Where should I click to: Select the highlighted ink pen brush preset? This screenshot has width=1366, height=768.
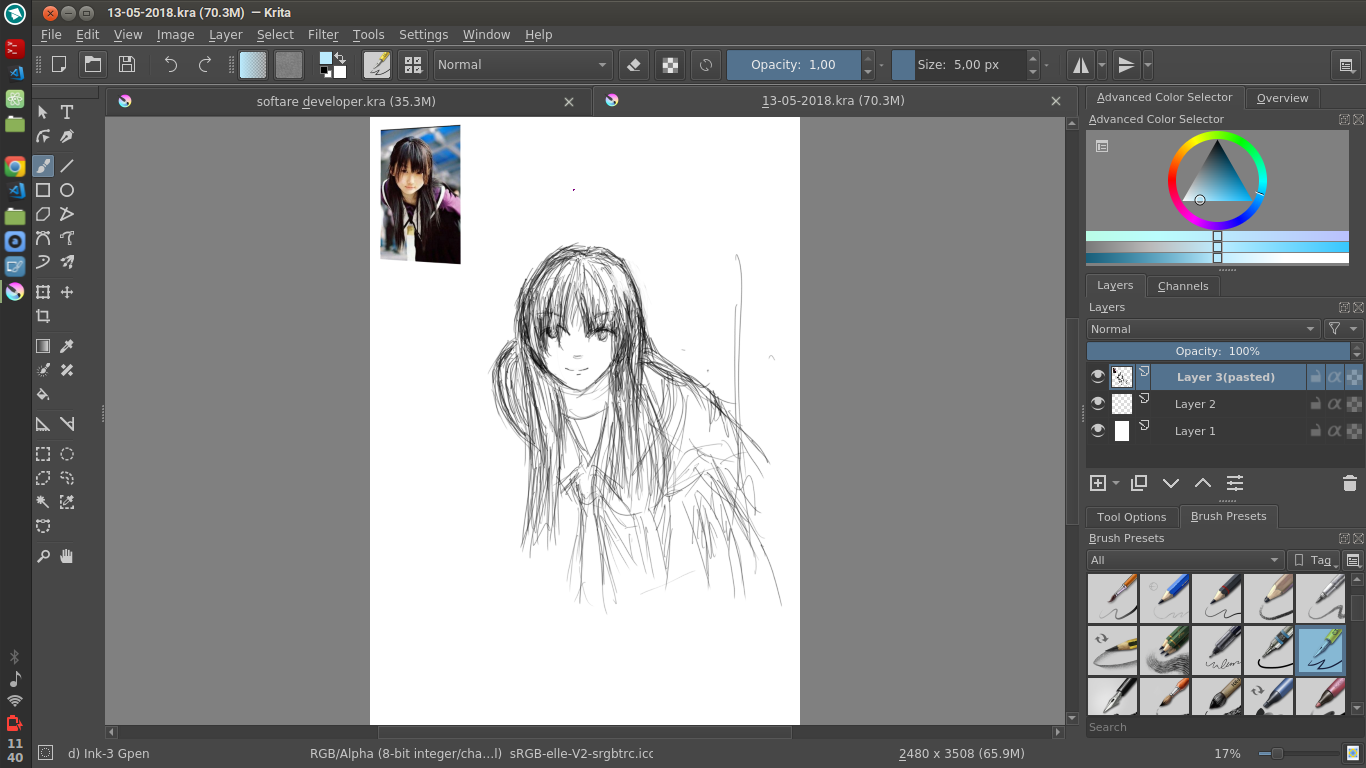(1320, 650)
